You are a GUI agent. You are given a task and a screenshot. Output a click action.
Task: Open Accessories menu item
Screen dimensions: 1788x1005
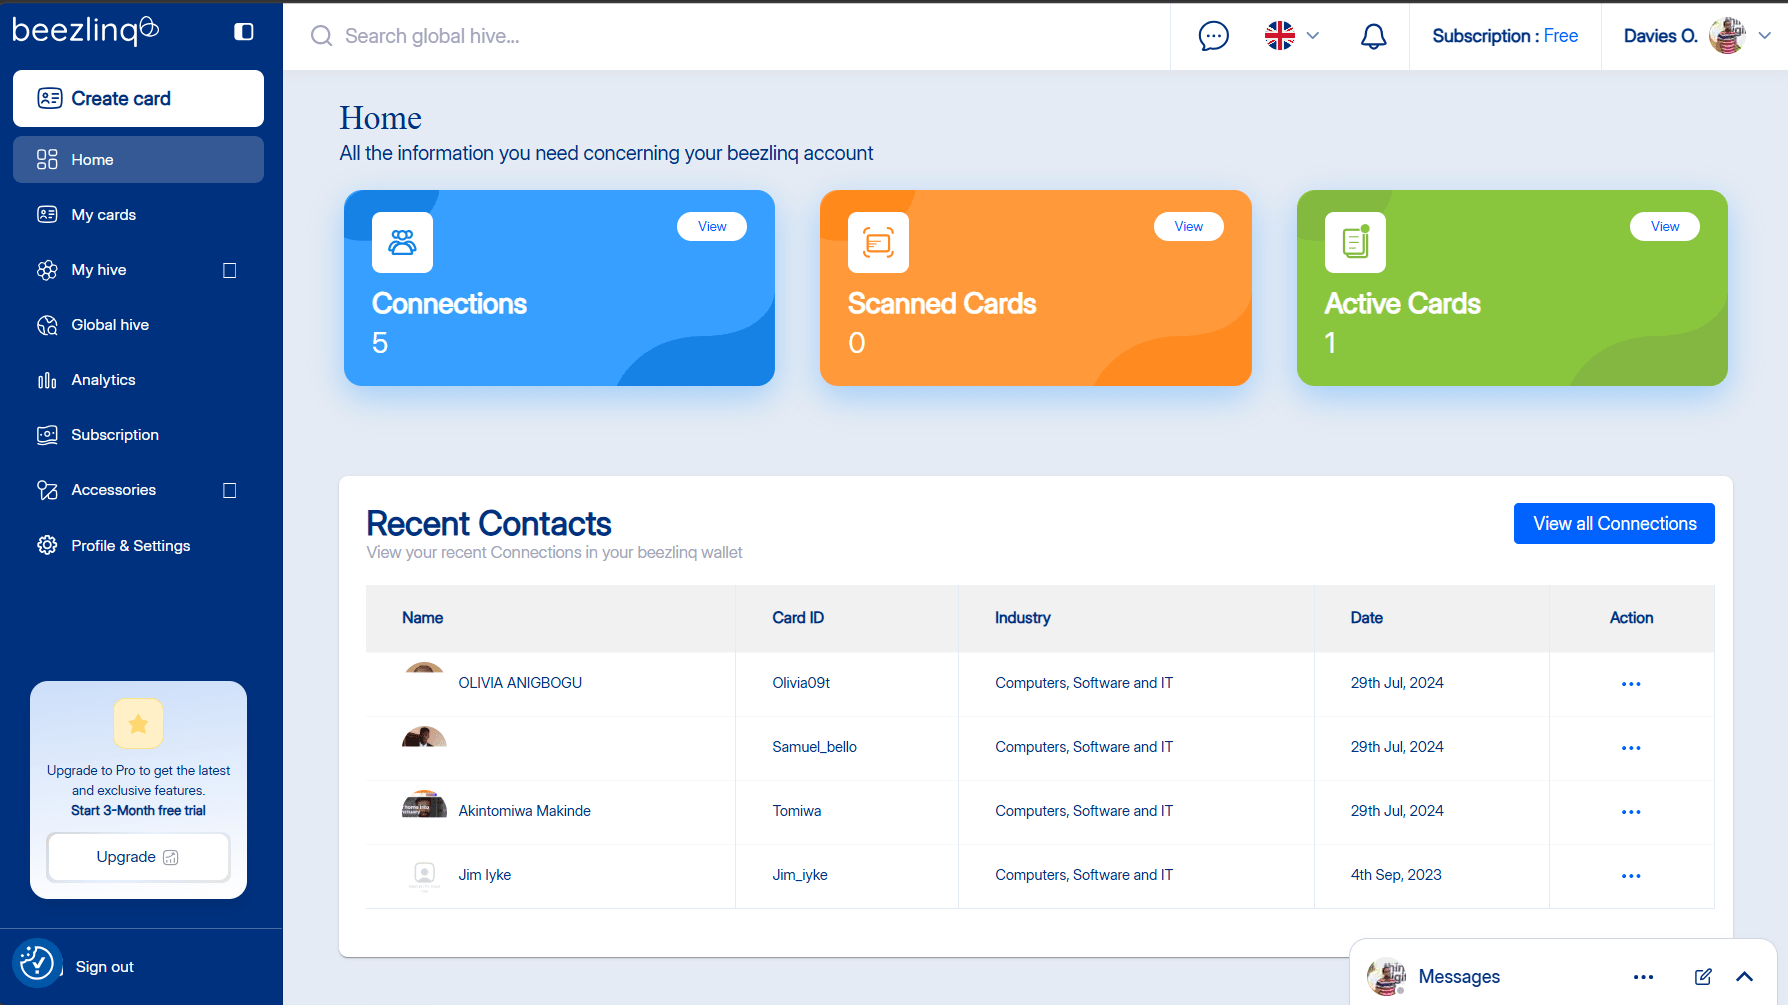coord(113,490)
